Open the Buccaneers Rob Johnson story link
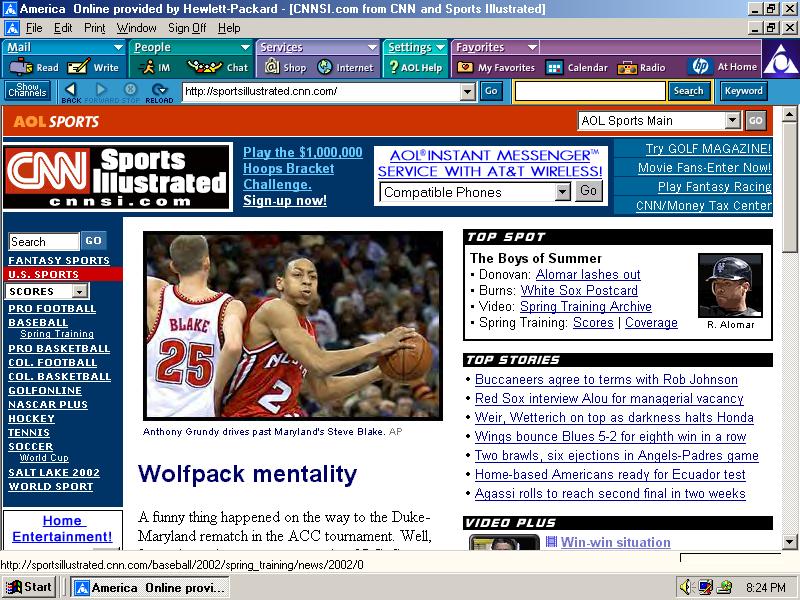 point(606,379)
